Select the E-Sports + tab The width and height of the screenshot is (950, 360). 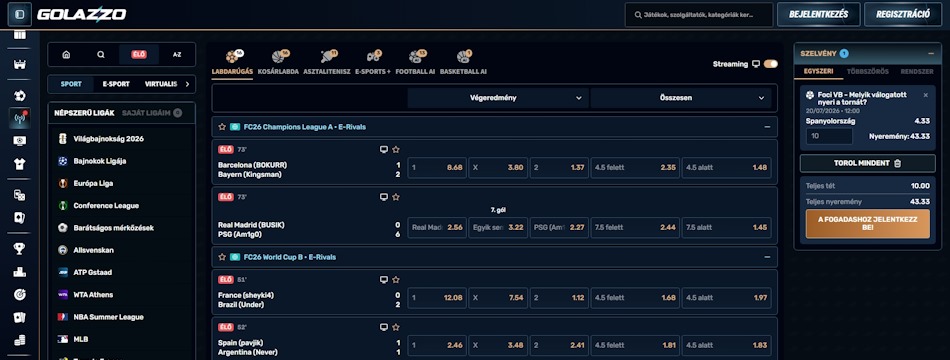pyautogui.click(x=373, y=63)
